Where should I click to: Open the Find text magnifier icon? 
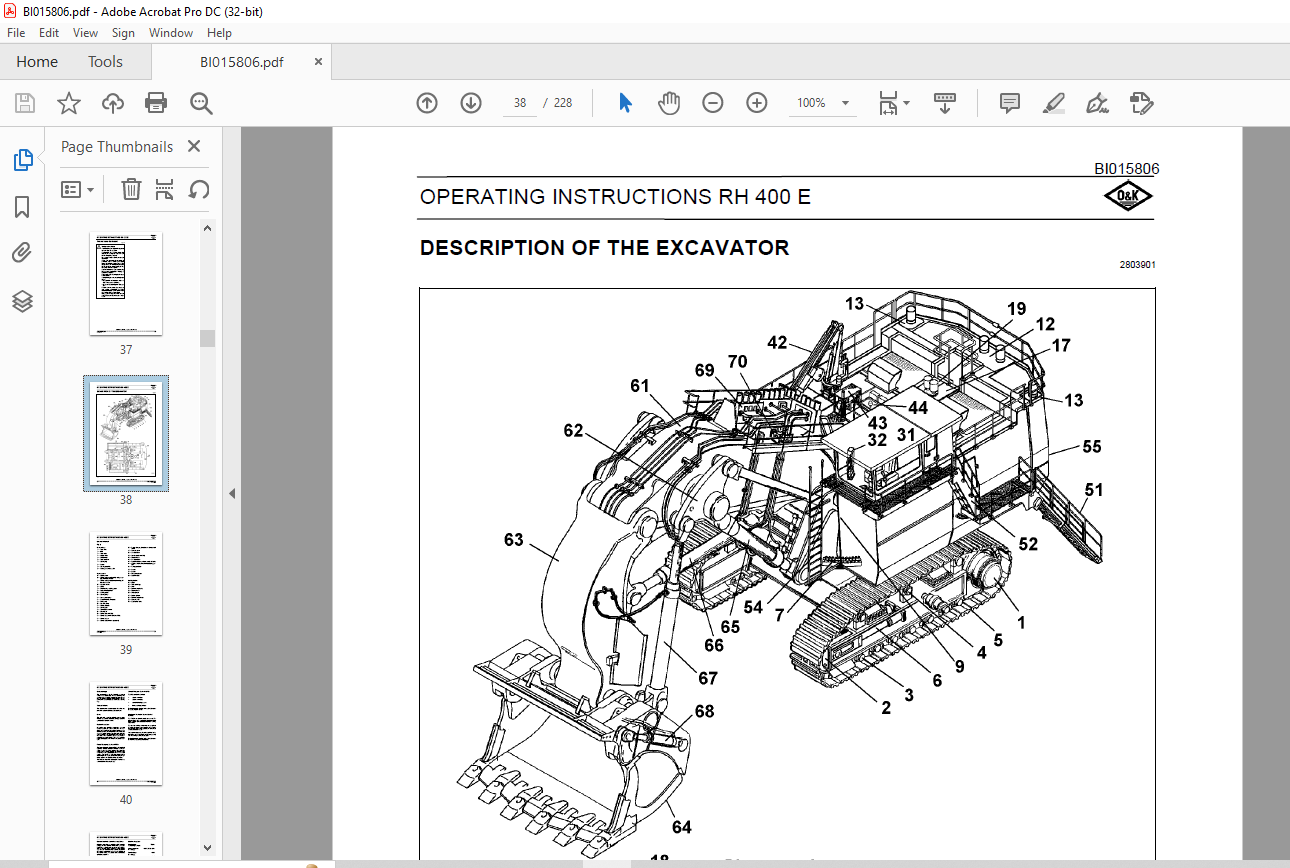201,103
